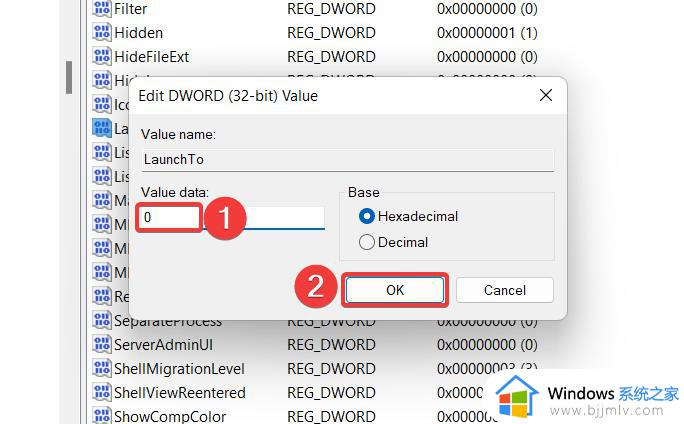This screenshot has width=684, height=424.
Task: Select the ShellMigrationLevel registry value icon
Action: tap(102, 369)
